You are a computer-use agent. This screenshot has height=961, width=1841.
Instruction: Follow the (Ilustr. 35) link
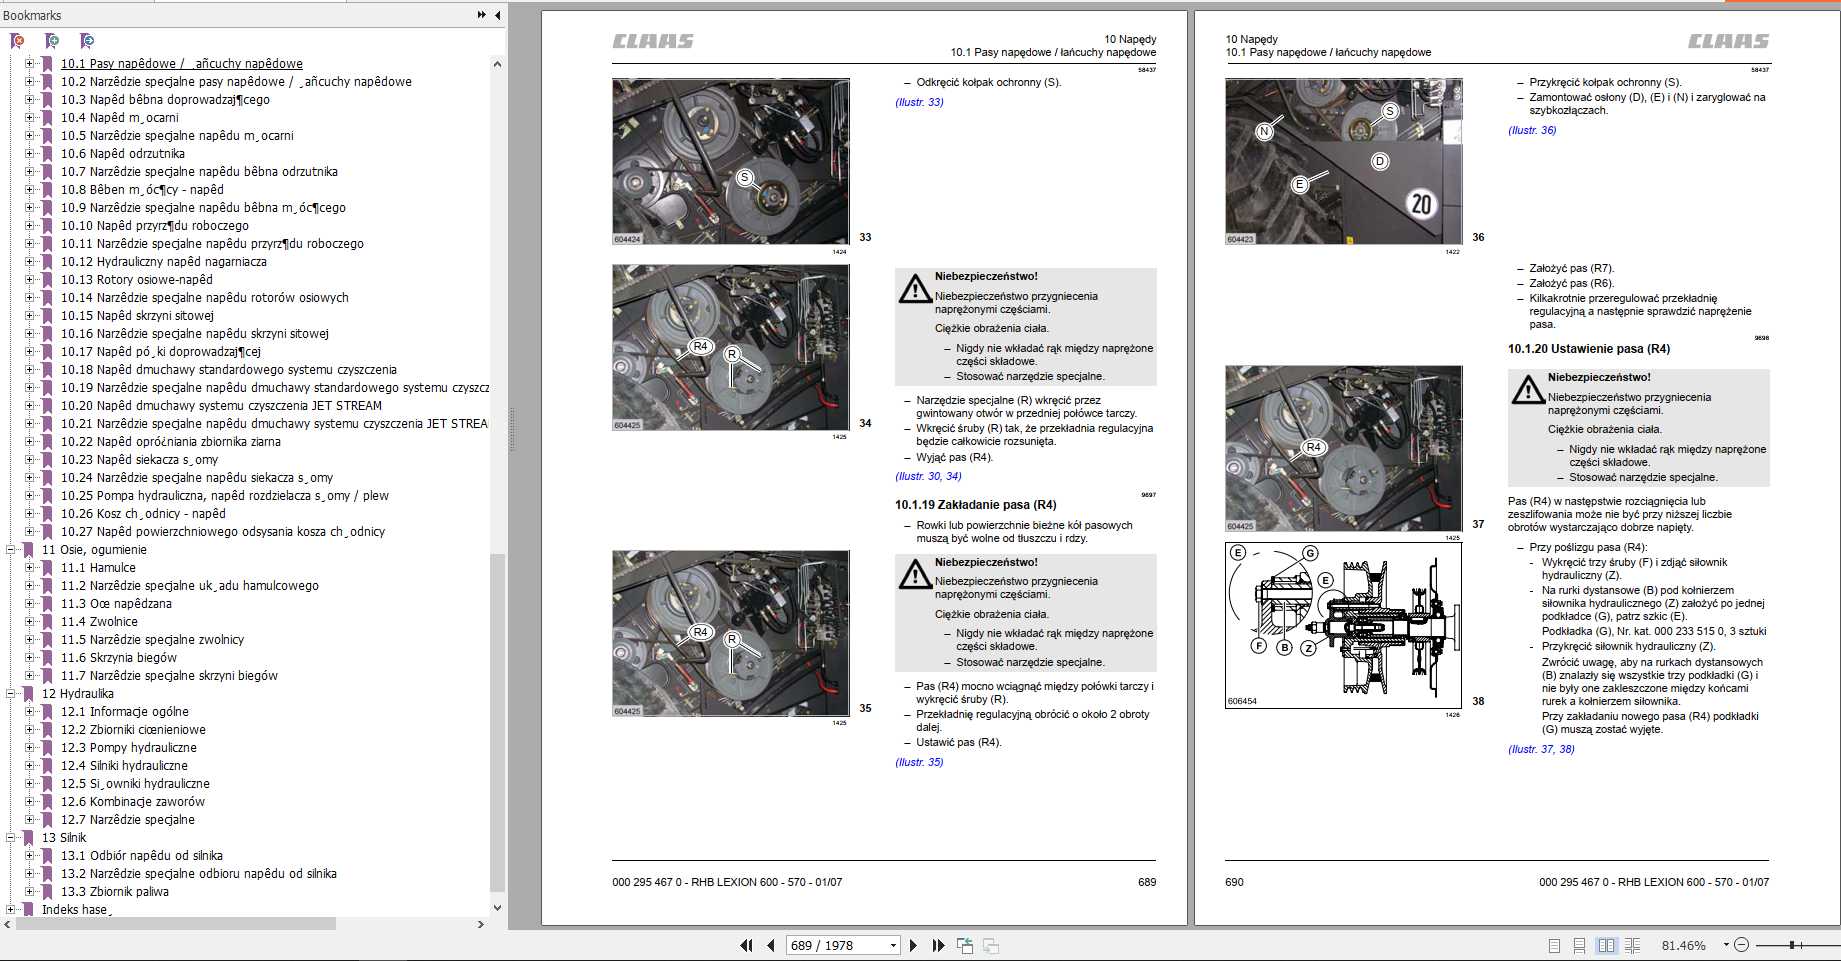point(919,762)
